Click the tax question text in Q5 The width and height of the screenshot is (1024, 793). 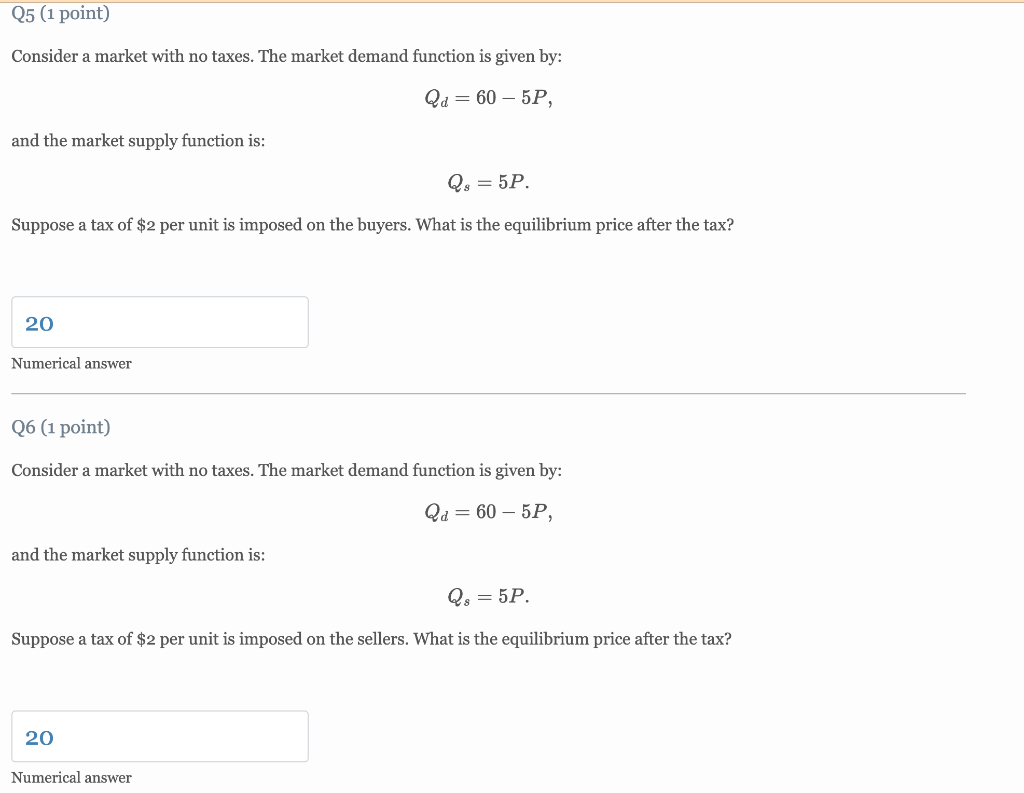pos(370,224)
